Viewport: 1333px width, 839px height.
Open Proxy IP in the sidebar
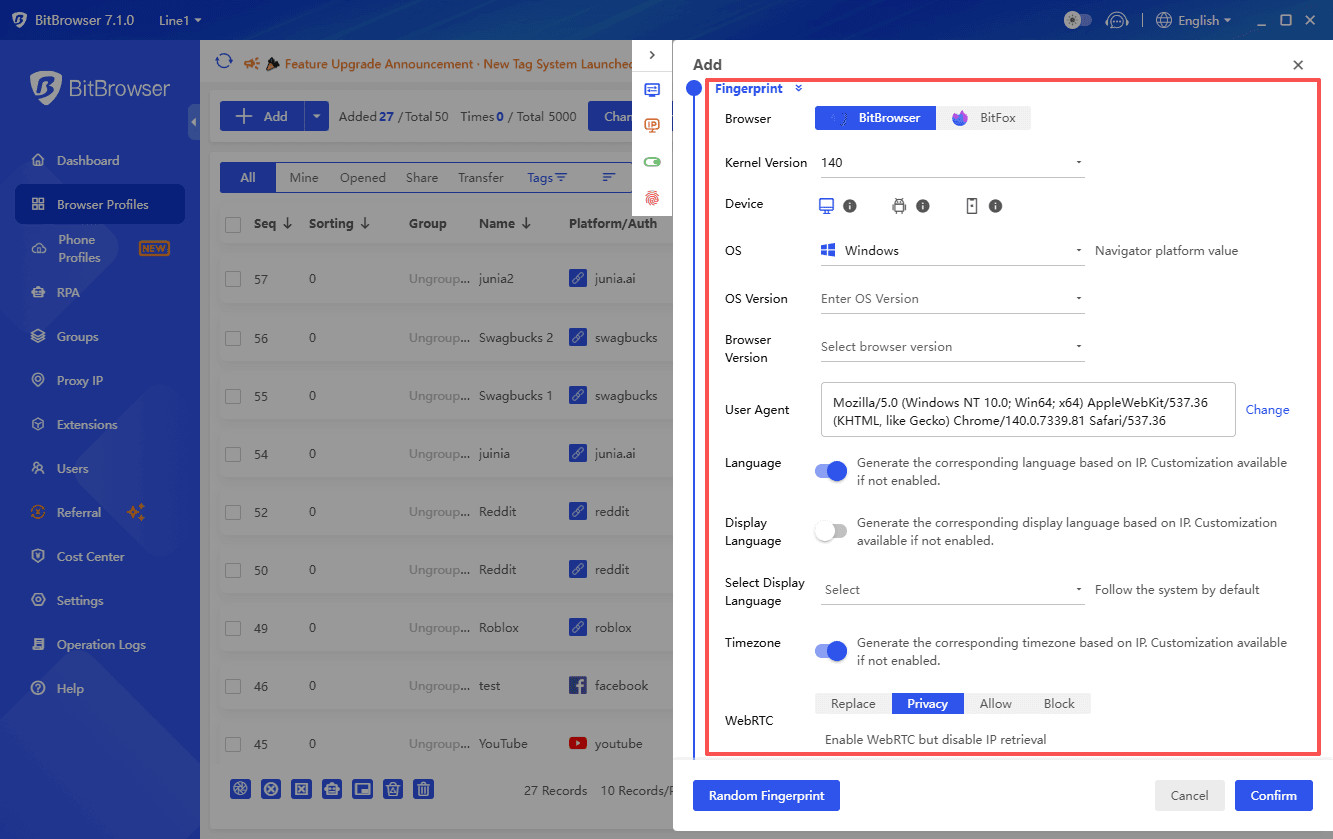[100, 380]
